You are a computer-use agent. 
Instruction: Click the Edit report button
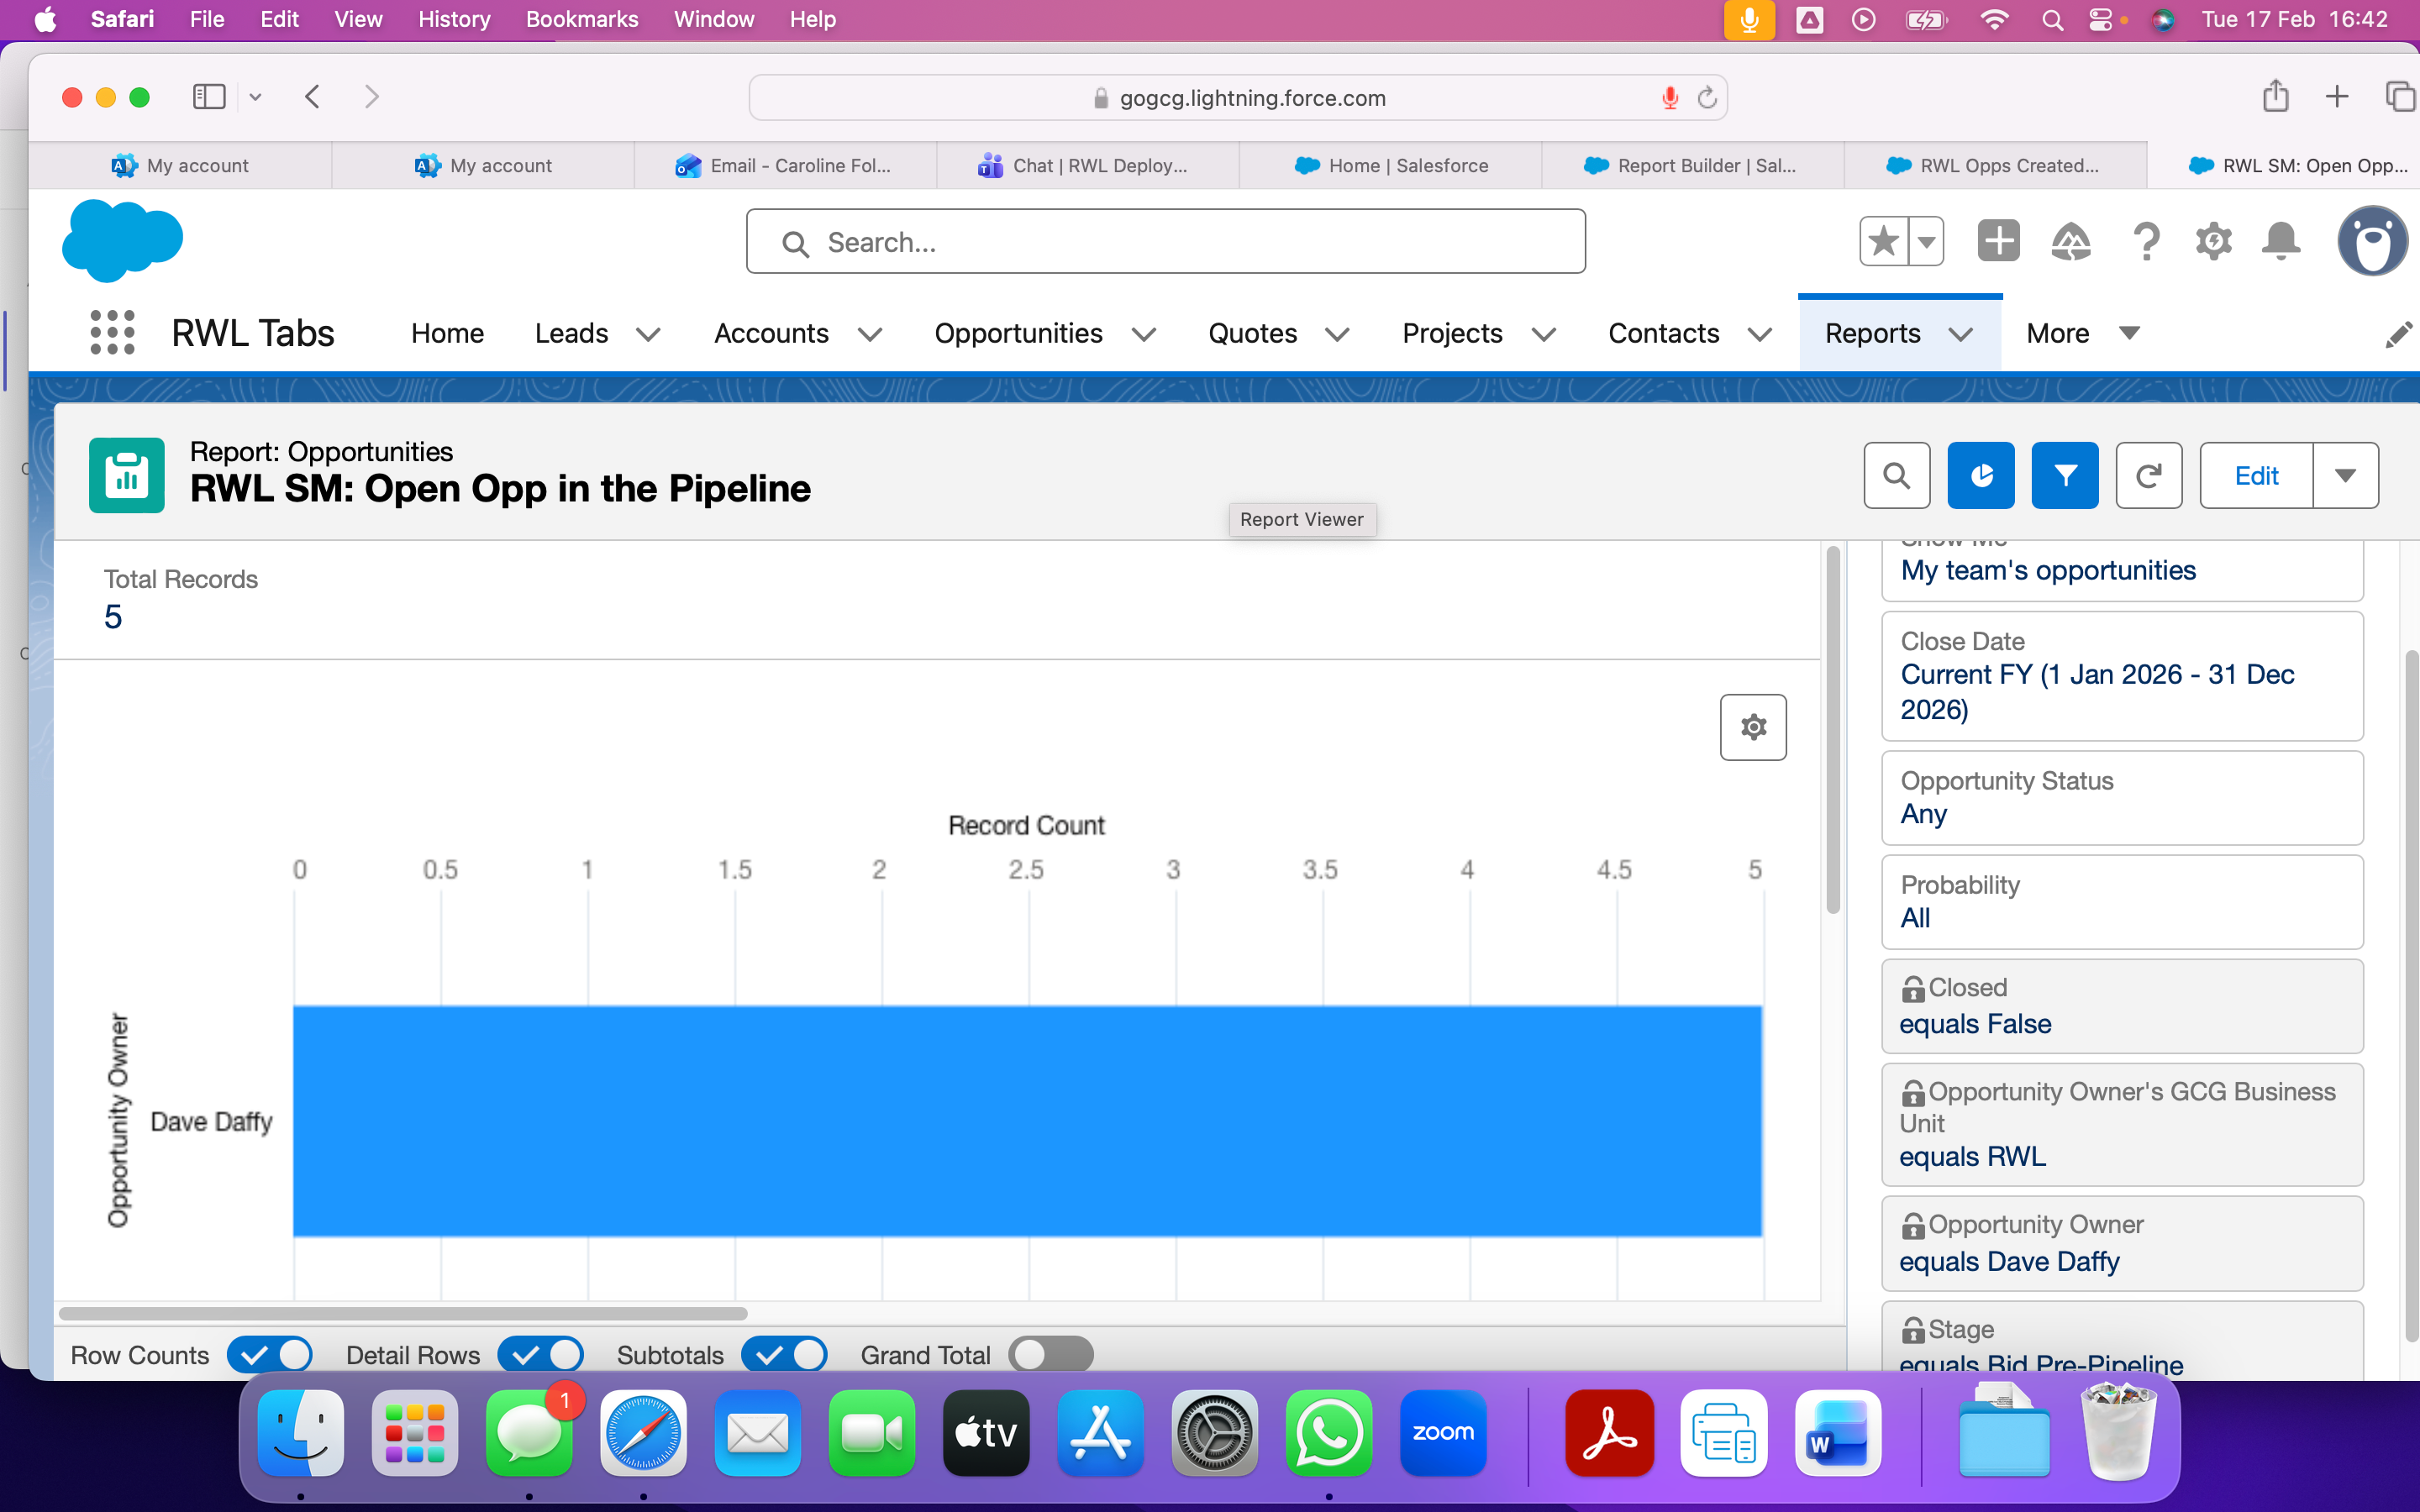pyautogui.click(x=2256, y=476)
